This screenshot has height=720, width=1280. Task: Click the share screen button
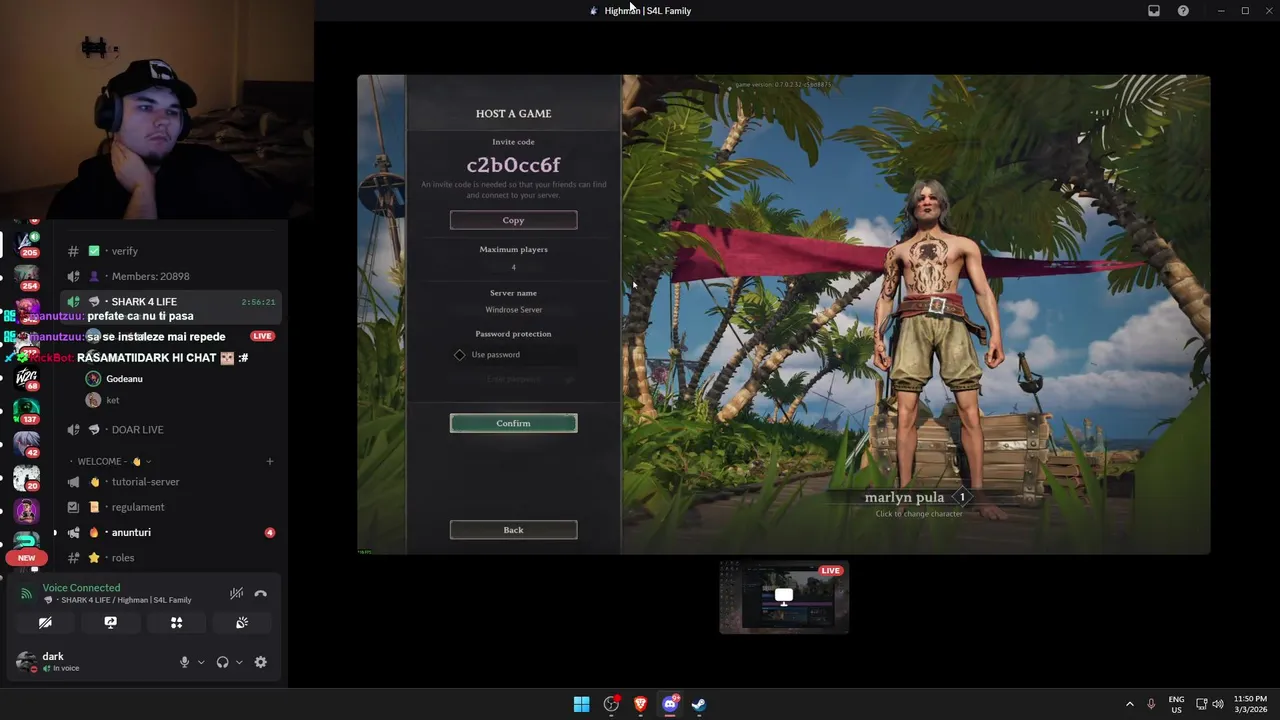[x=111, y=623]
